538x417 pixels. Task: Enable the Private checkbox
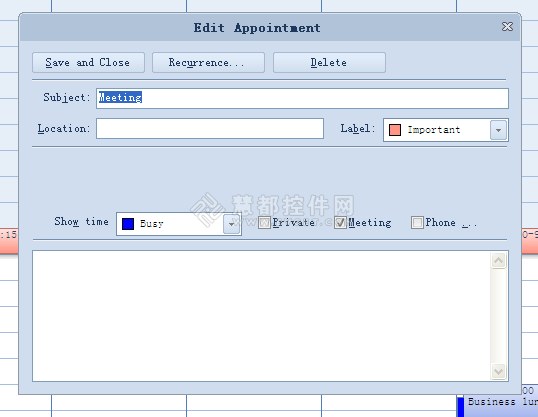(x=264, y=223)
